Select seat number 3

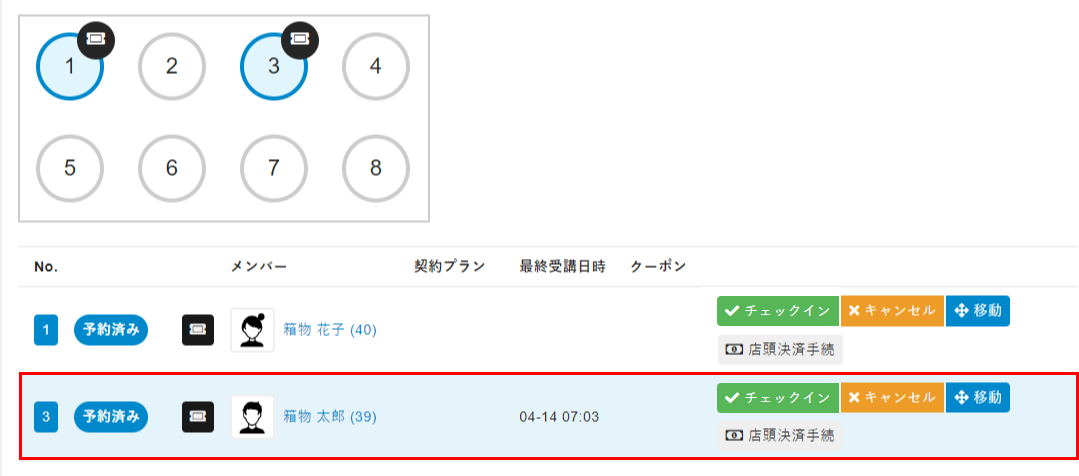pos(273,68)
